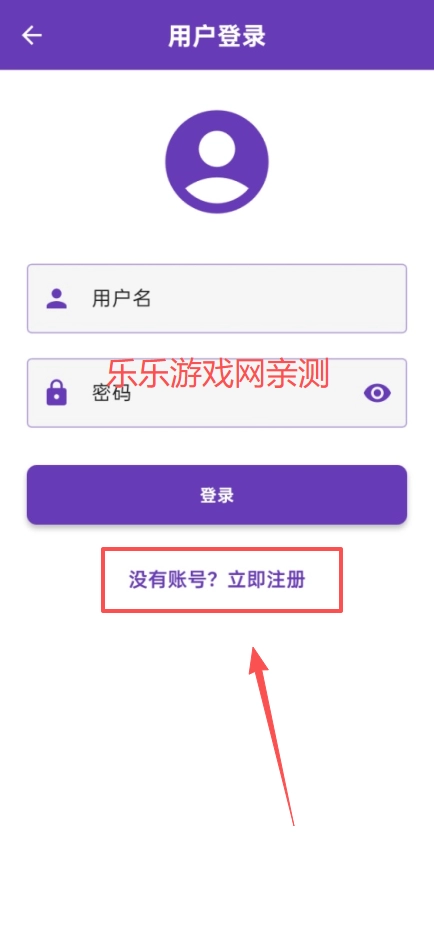This screenshot has height=930, width=434.
Task: Click the red arrow annotation
Action: [x=271, y=735]
